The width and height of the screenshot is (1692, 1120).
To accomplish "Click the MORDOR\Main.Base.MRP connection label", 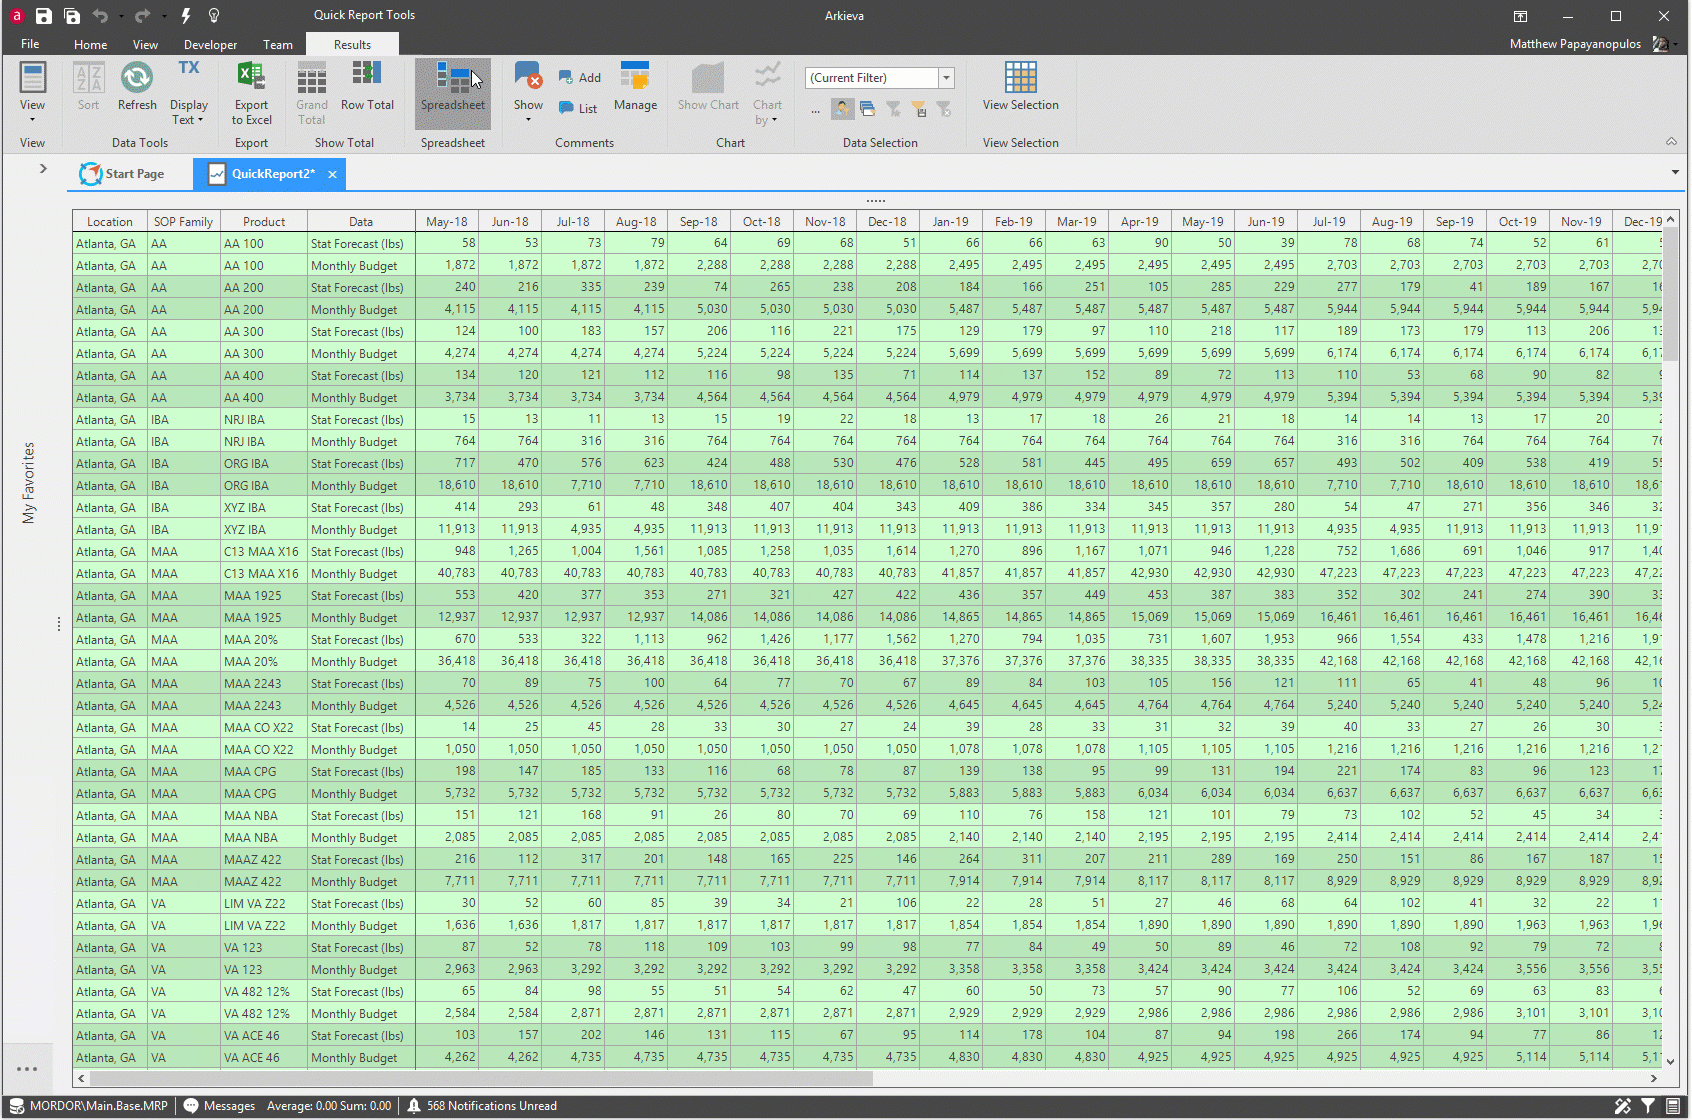I will (98, 1106).
